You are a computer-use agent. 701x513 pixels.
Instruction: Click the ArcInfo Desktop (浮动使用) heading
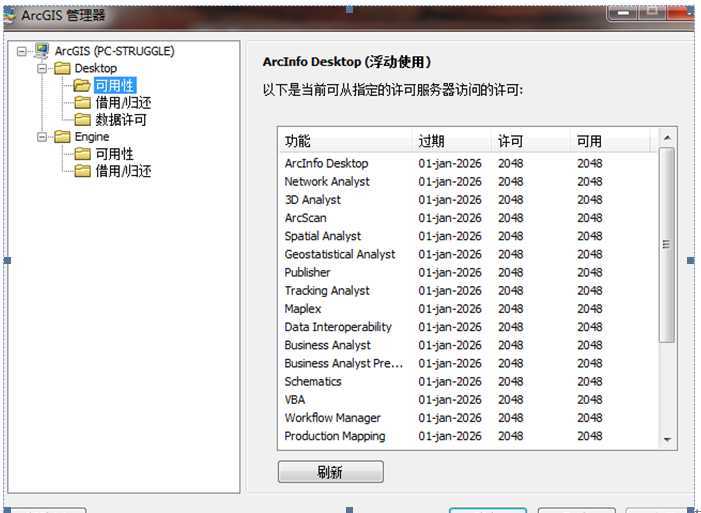click(347, 62)
